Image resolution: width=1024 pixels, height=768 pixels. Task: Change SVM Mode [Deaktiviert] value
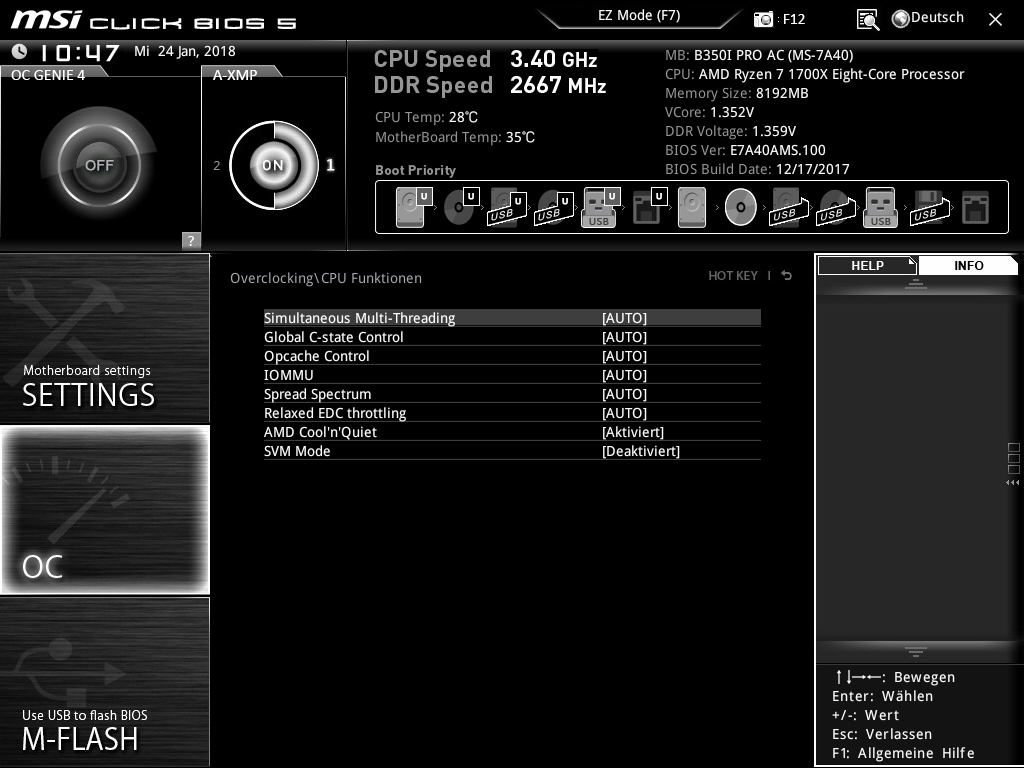(641, 451)
